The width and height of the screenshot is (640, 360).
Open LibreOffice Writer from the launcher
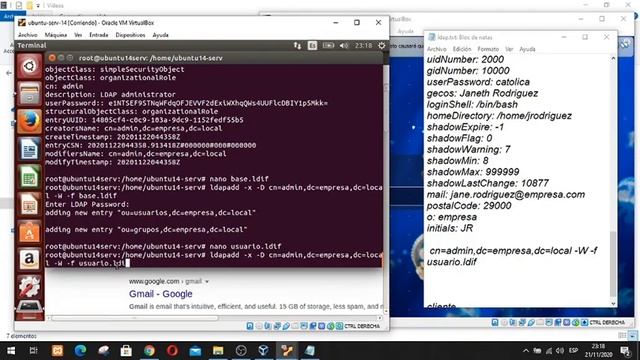click(29, 149)
